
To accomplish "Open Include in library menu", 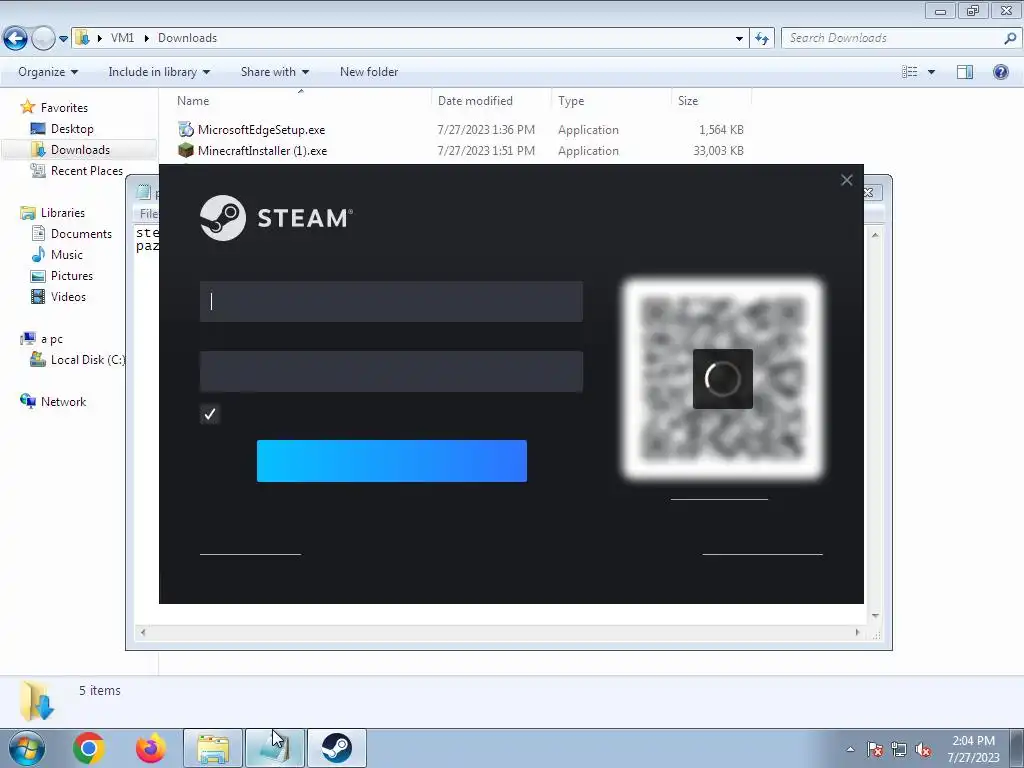I will [159, 72].
